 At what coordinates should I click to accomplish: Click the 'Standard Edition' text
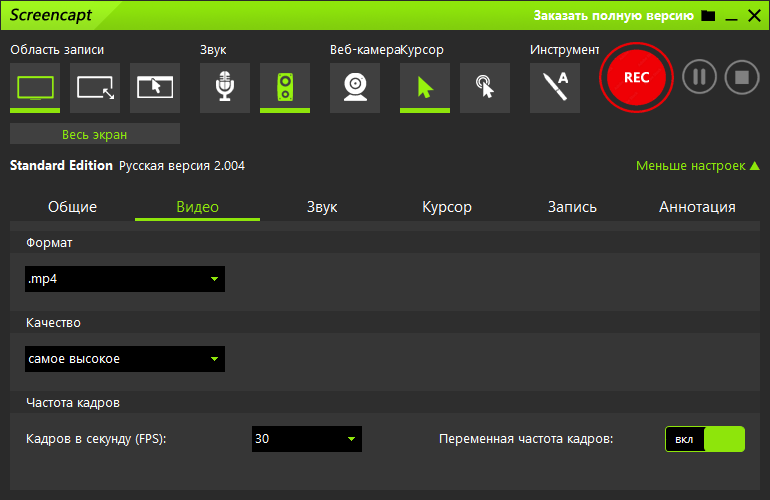point(61,166)
